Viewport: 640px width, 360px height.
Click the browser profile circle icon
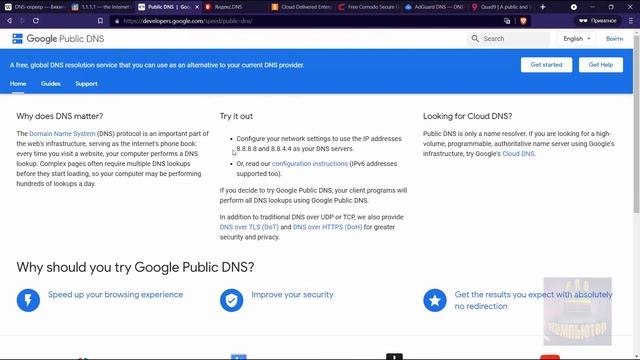(x=573, y=7)
